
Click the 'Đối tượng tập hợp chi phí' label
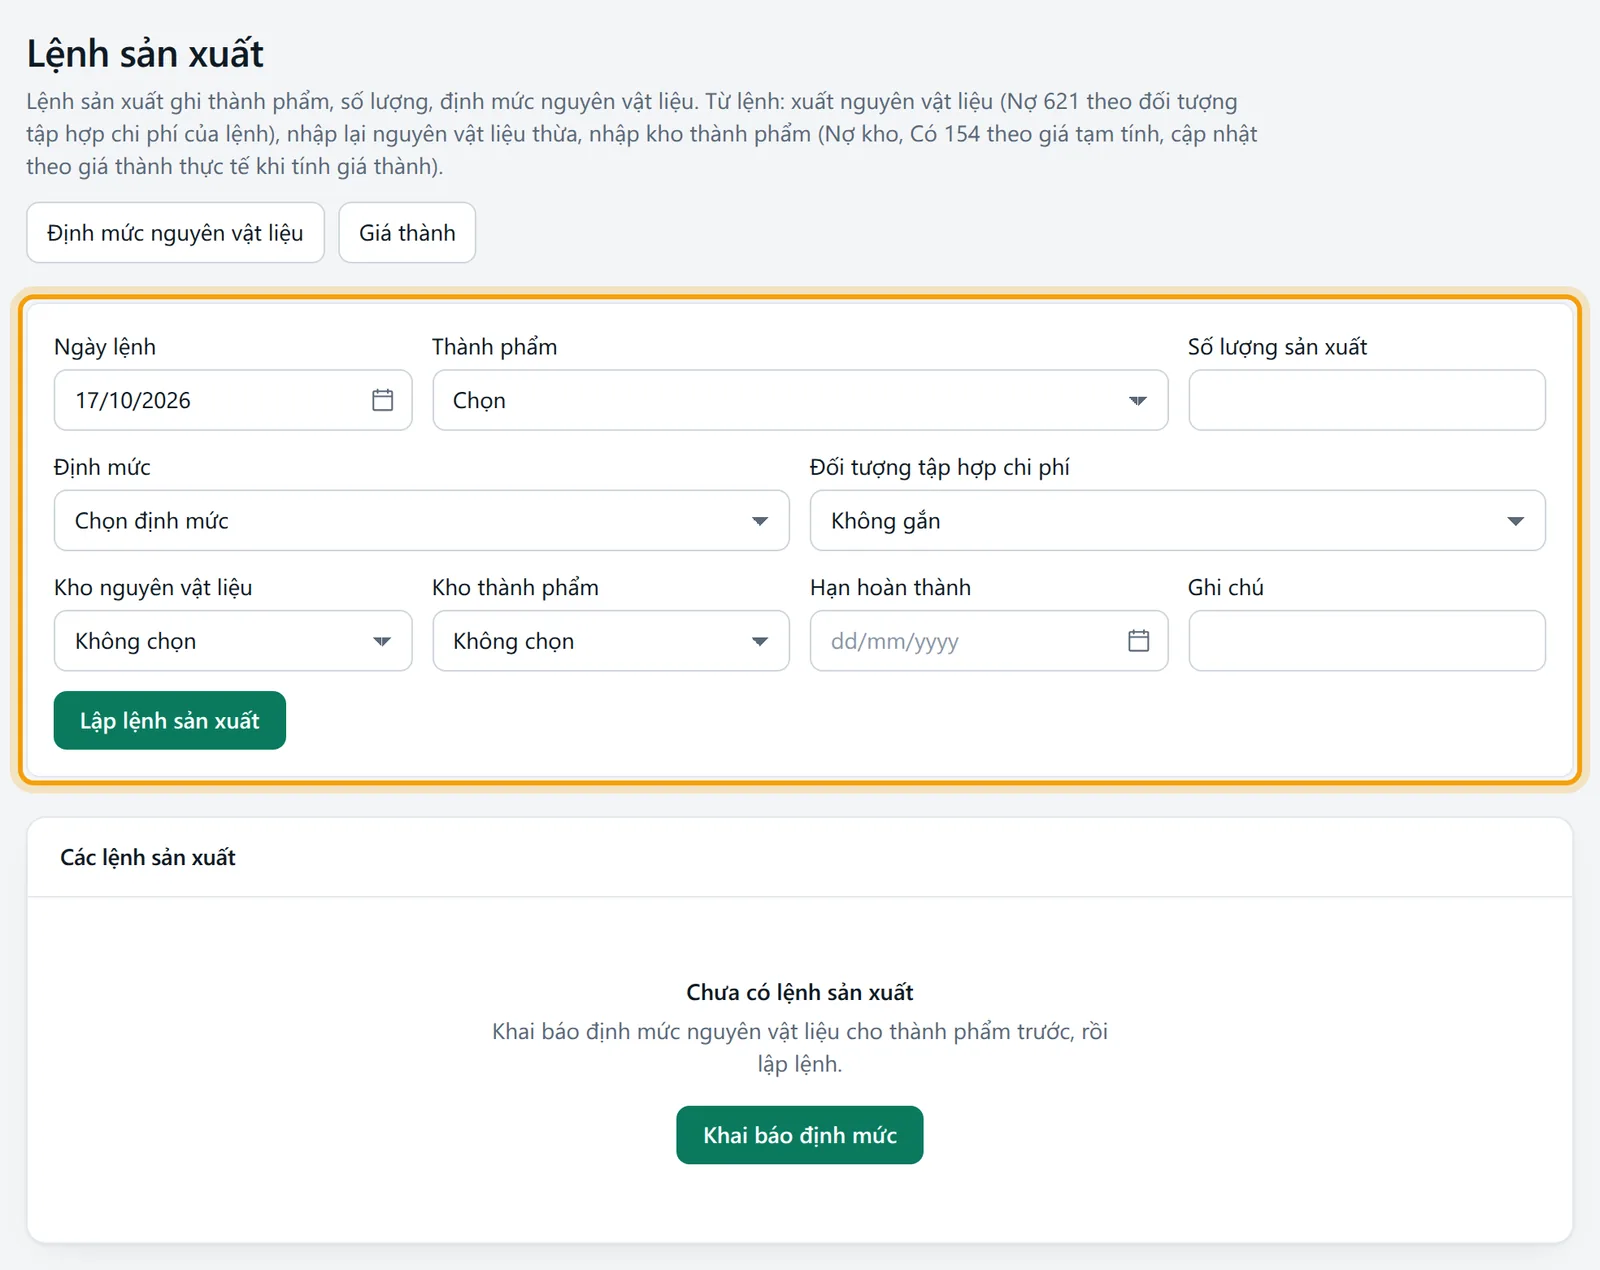940,467
